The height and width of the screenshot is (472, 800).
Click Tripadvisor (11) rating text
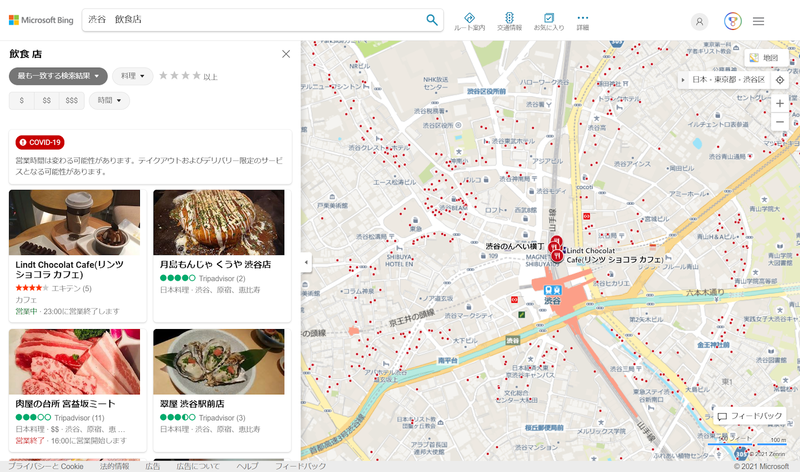(79, 417)
